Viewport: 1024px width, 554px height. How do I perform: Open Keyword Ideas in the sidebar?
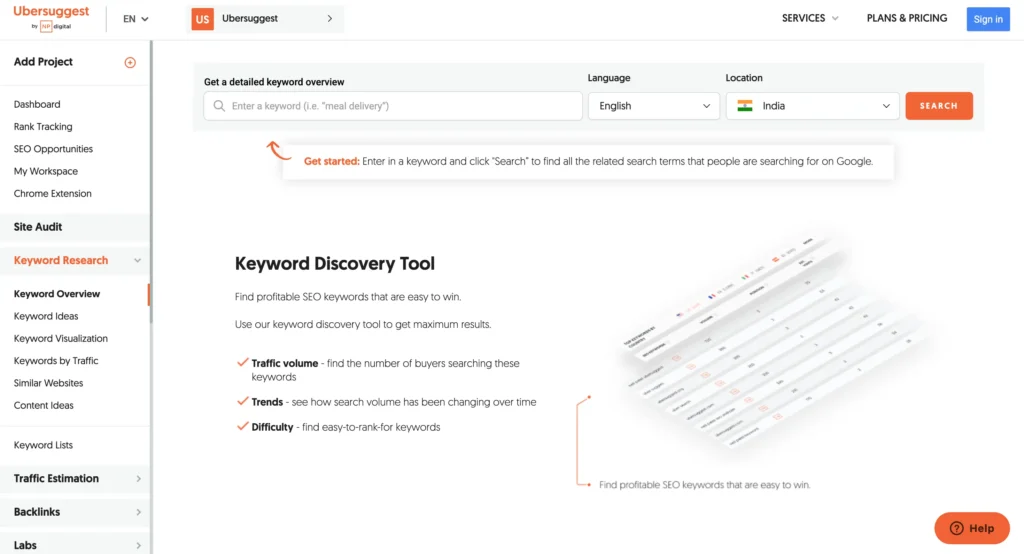pyautogui.click(x=46, y=316)
